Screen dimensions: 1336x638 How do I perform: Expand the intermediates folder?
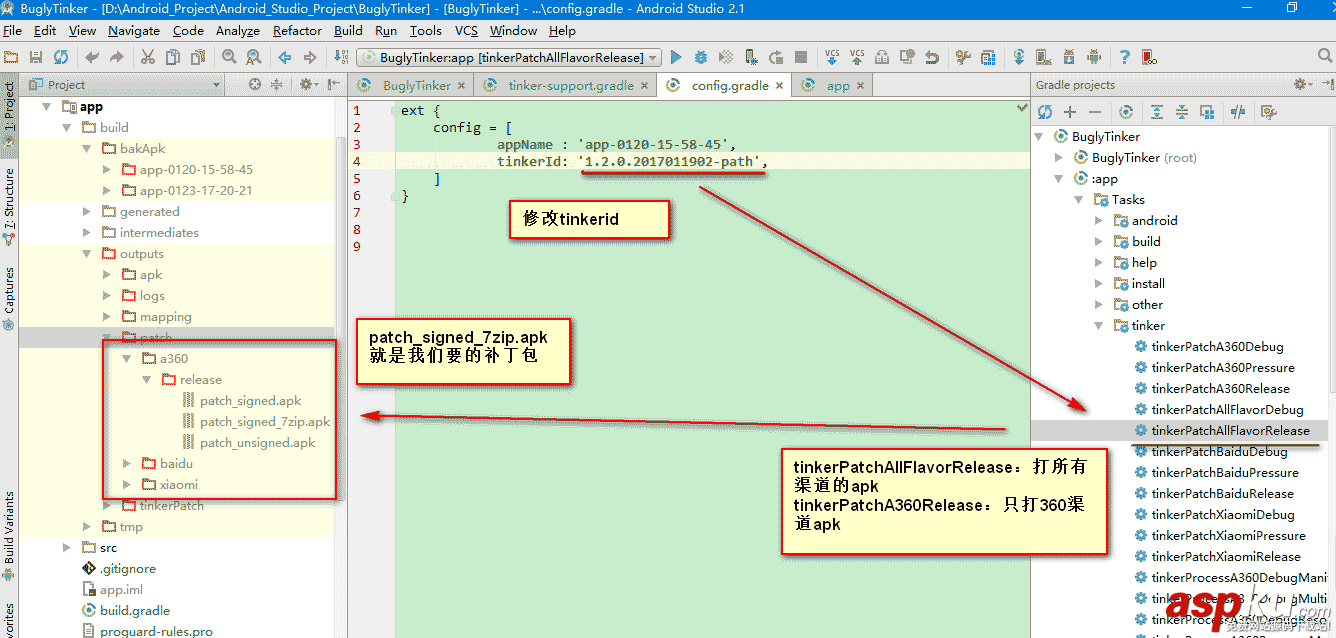88,233
